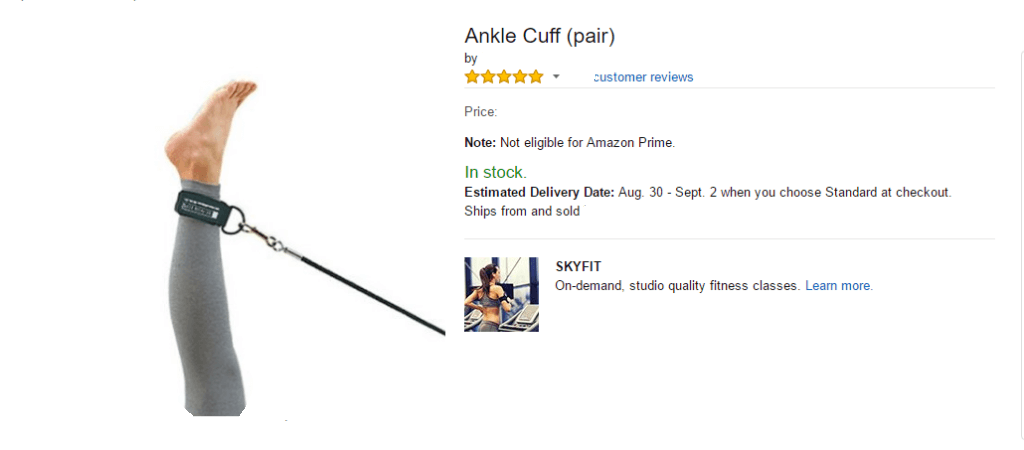Follow the SKYFIT 'Learn more.' link
The width and height of the screenshot is (1024, 450).
[x=839, y=286]
